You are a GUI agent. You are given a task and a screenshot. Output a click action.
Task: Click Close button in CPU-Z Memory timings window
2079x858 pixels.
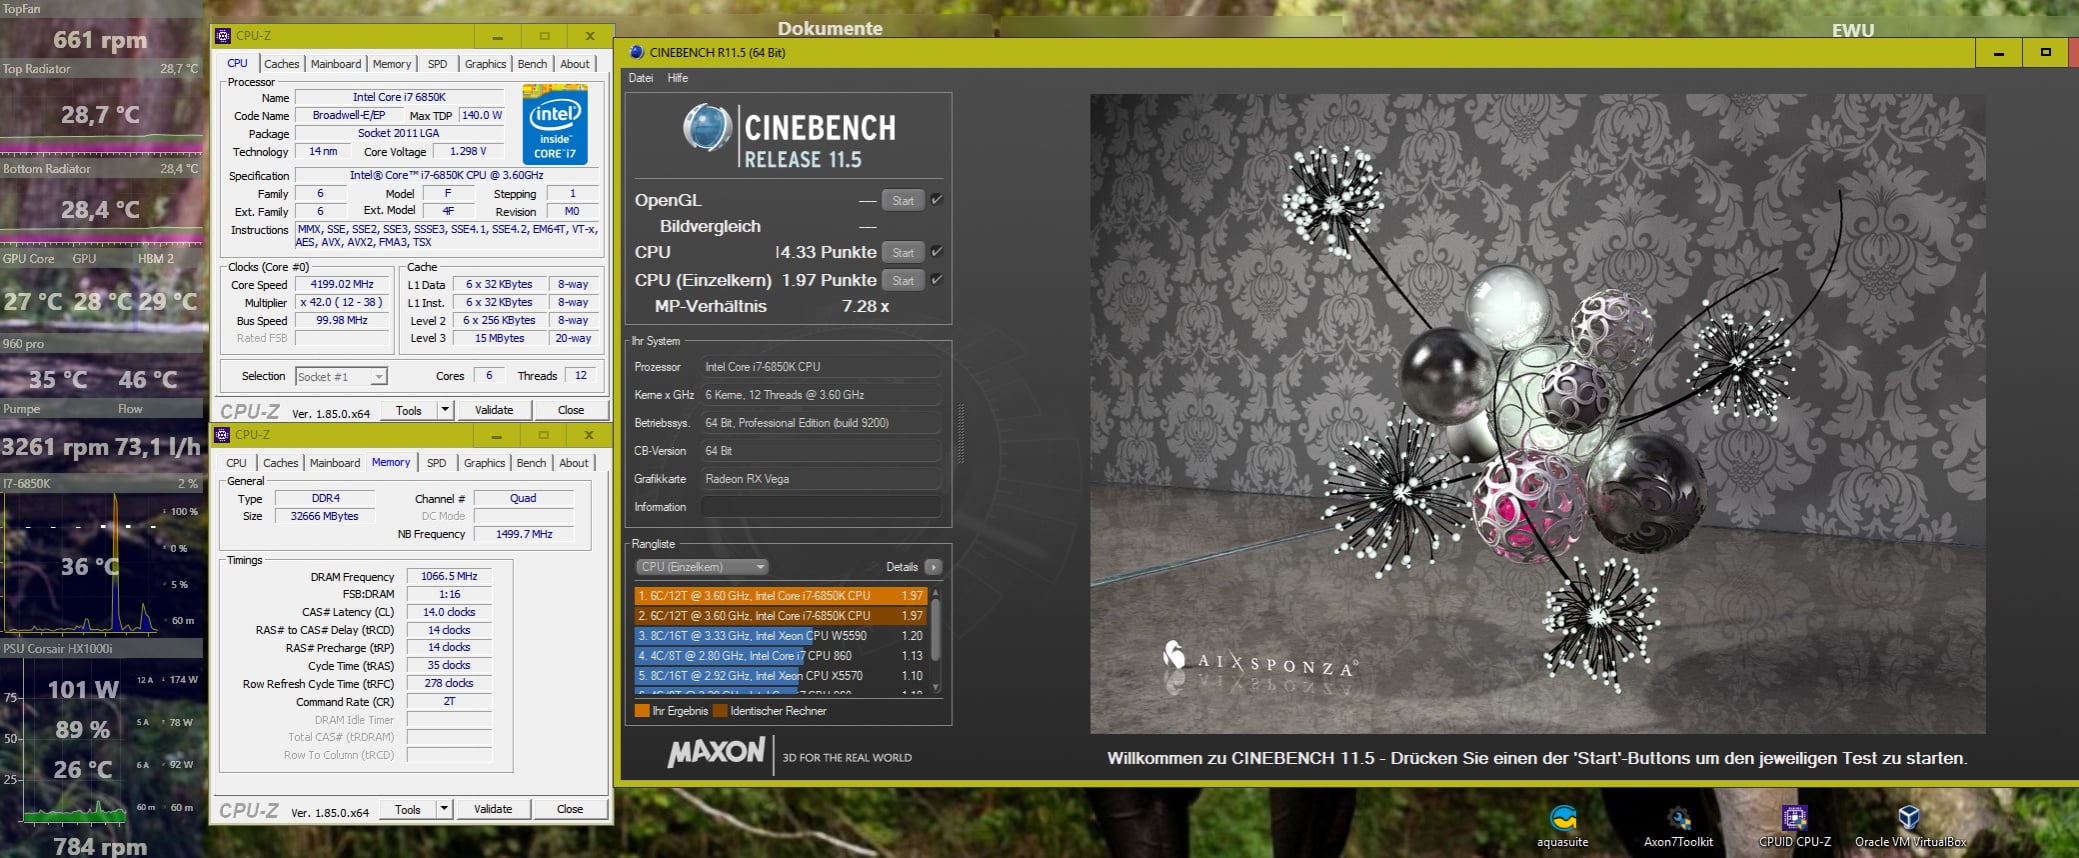click(x=570, y=809)
